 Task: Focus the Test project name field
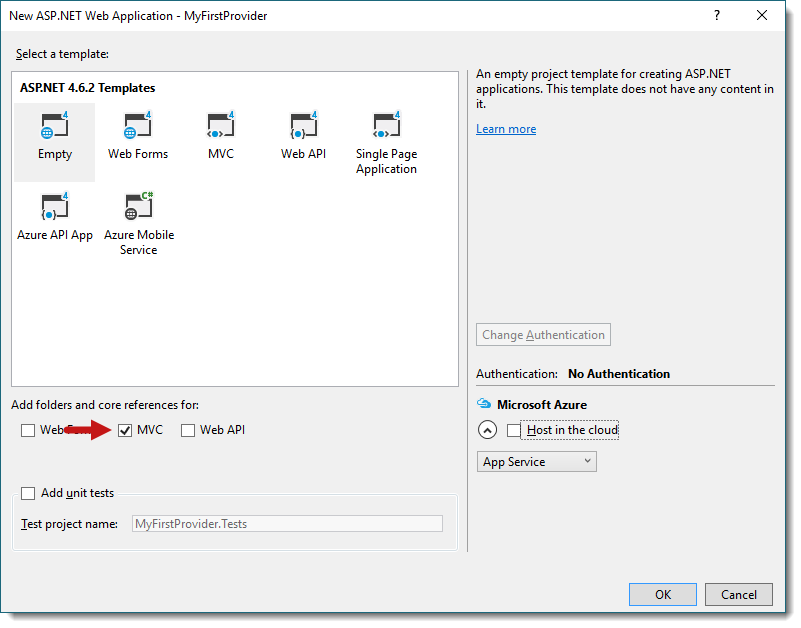287,524
